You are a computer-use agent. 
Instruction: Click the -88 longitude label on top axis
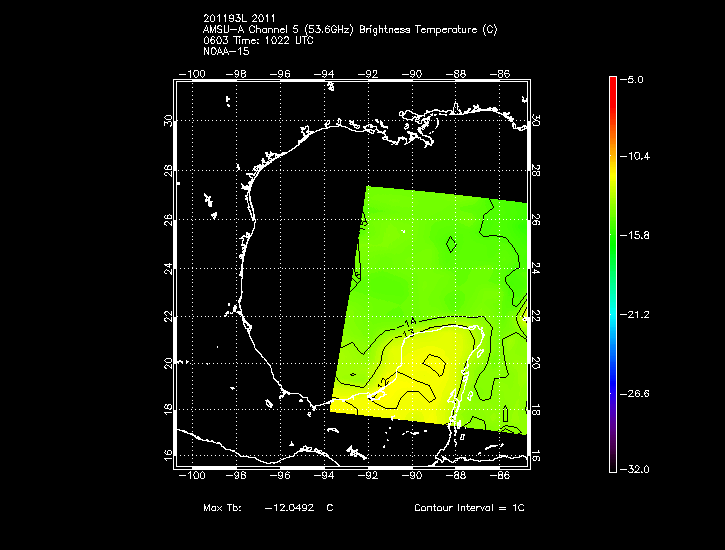455,74
